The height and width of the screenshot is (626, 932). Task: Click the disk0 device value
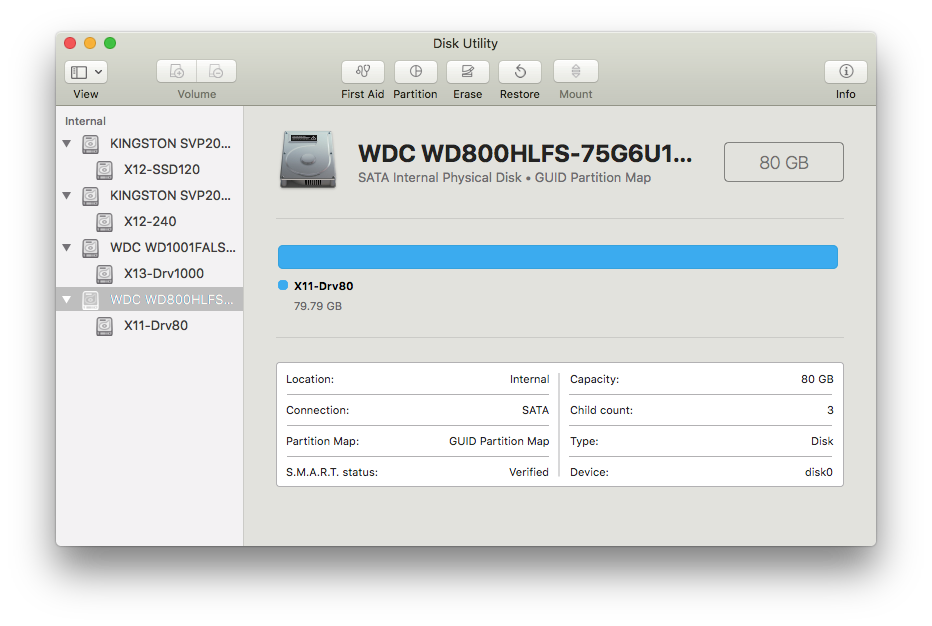(818, 472)
